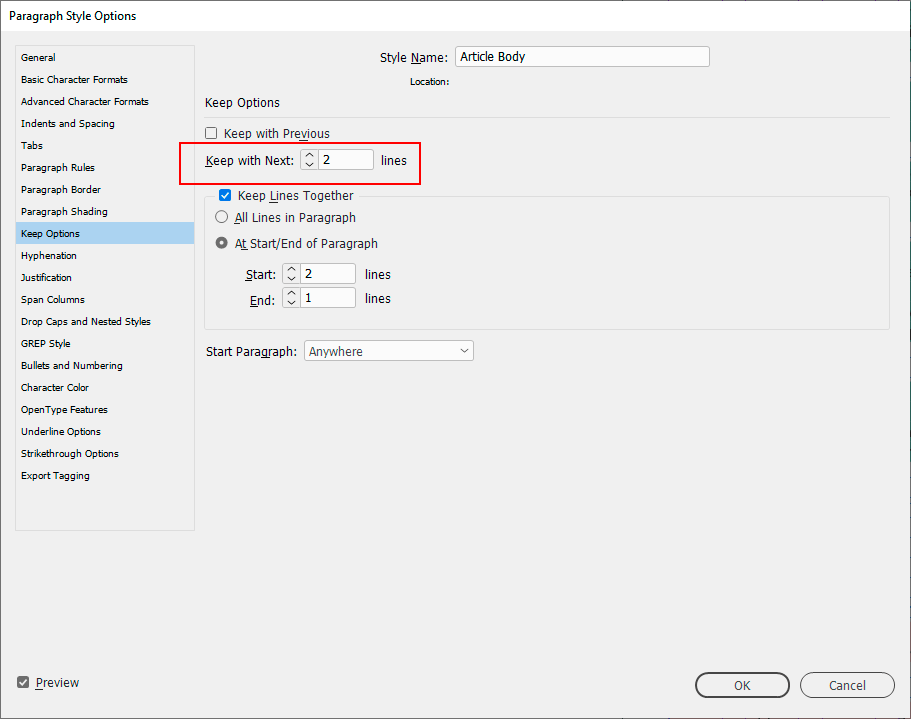
Task: Open the GREP Style section
Action: coord(45,343)
